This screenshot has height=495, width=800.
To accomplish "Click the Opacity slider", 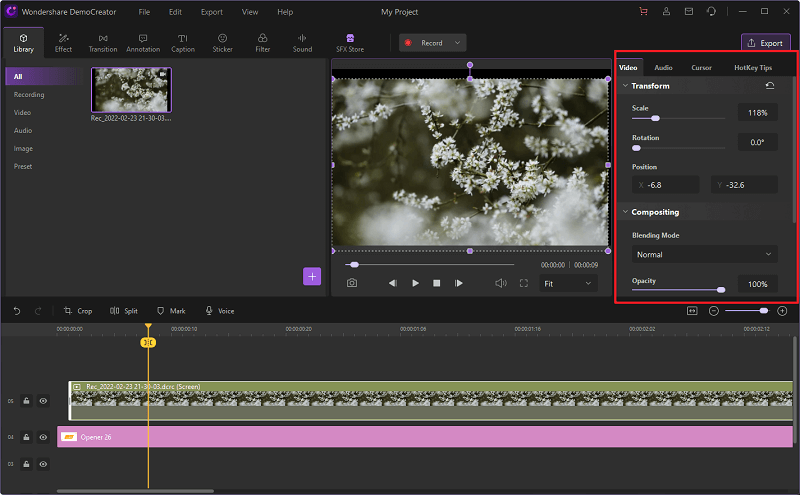I will [678, 289].
